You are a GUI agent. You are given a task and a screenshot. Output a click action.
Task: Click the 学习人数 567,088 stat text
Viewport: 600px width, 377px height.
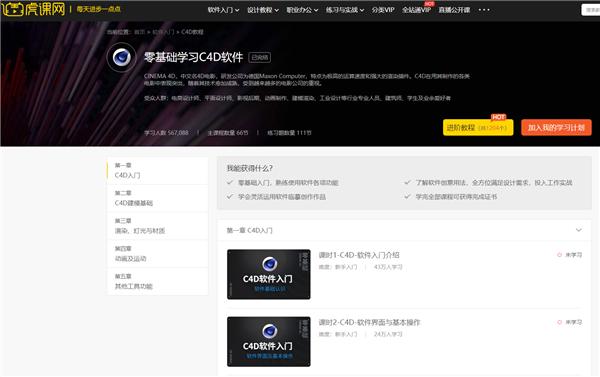(166, 133)
